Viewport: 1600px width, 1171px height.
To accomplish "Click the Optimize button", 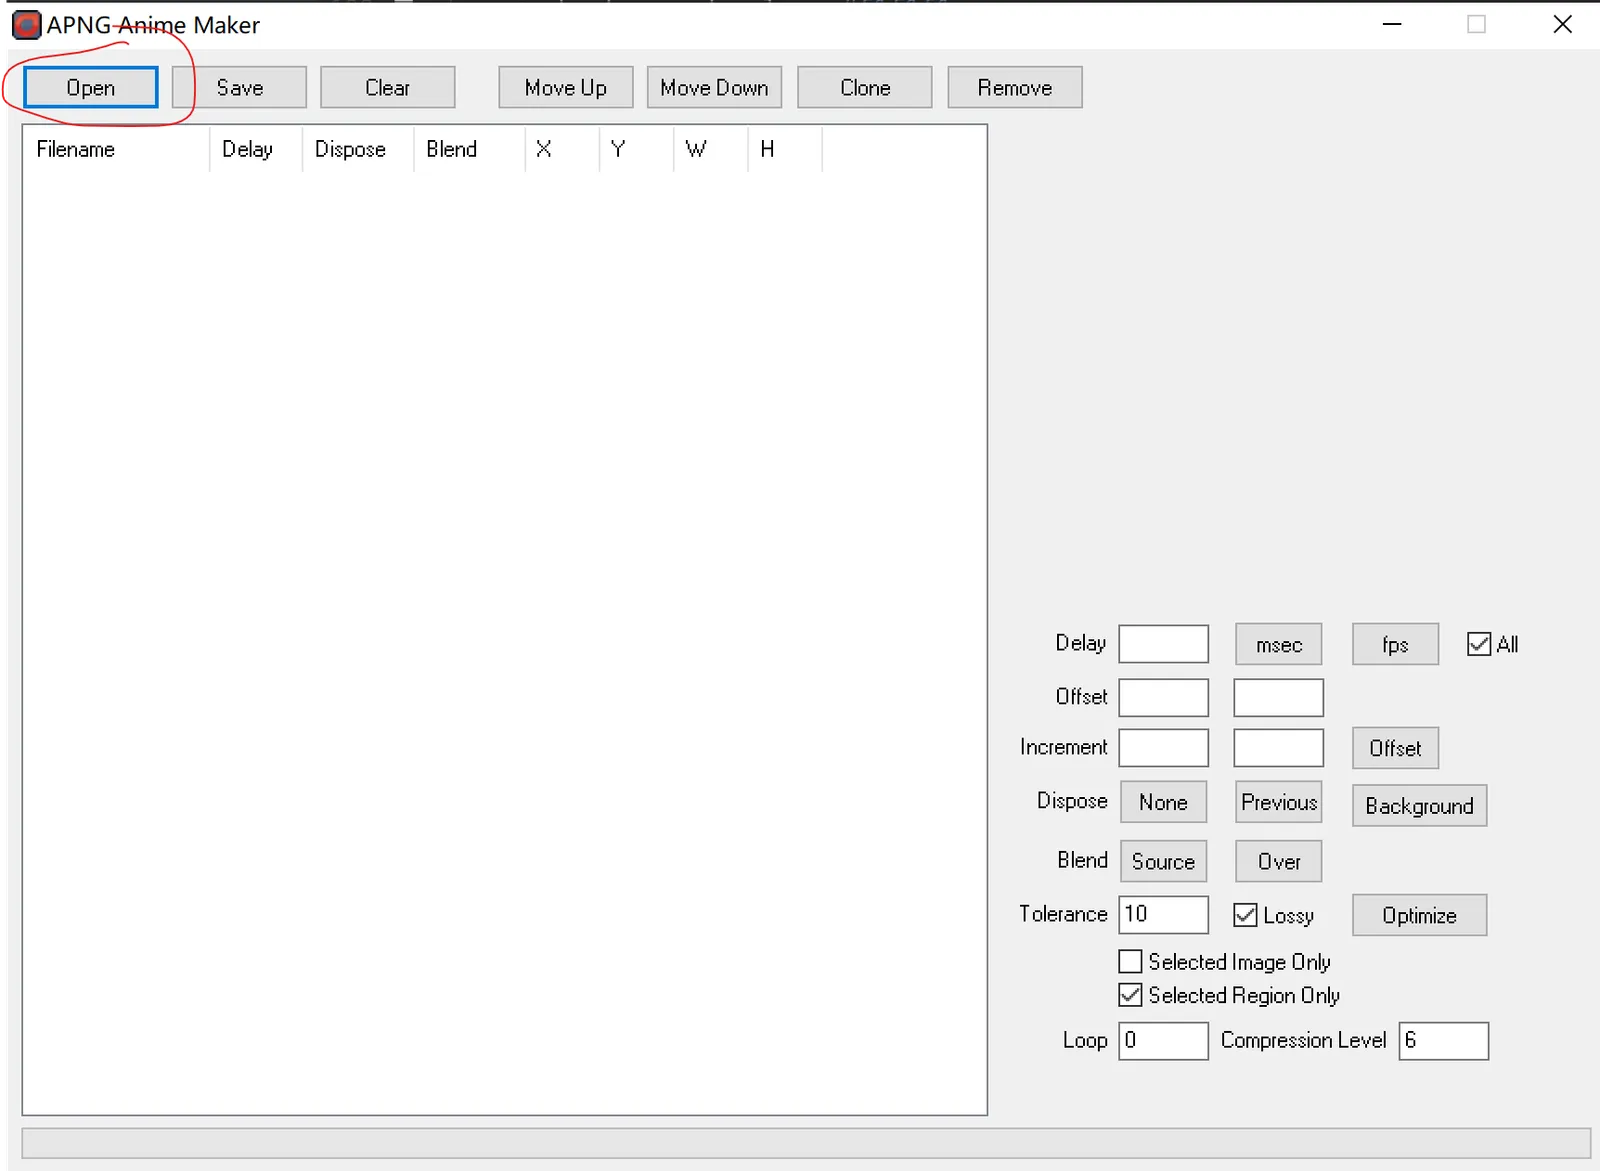I will (1419, 916).
